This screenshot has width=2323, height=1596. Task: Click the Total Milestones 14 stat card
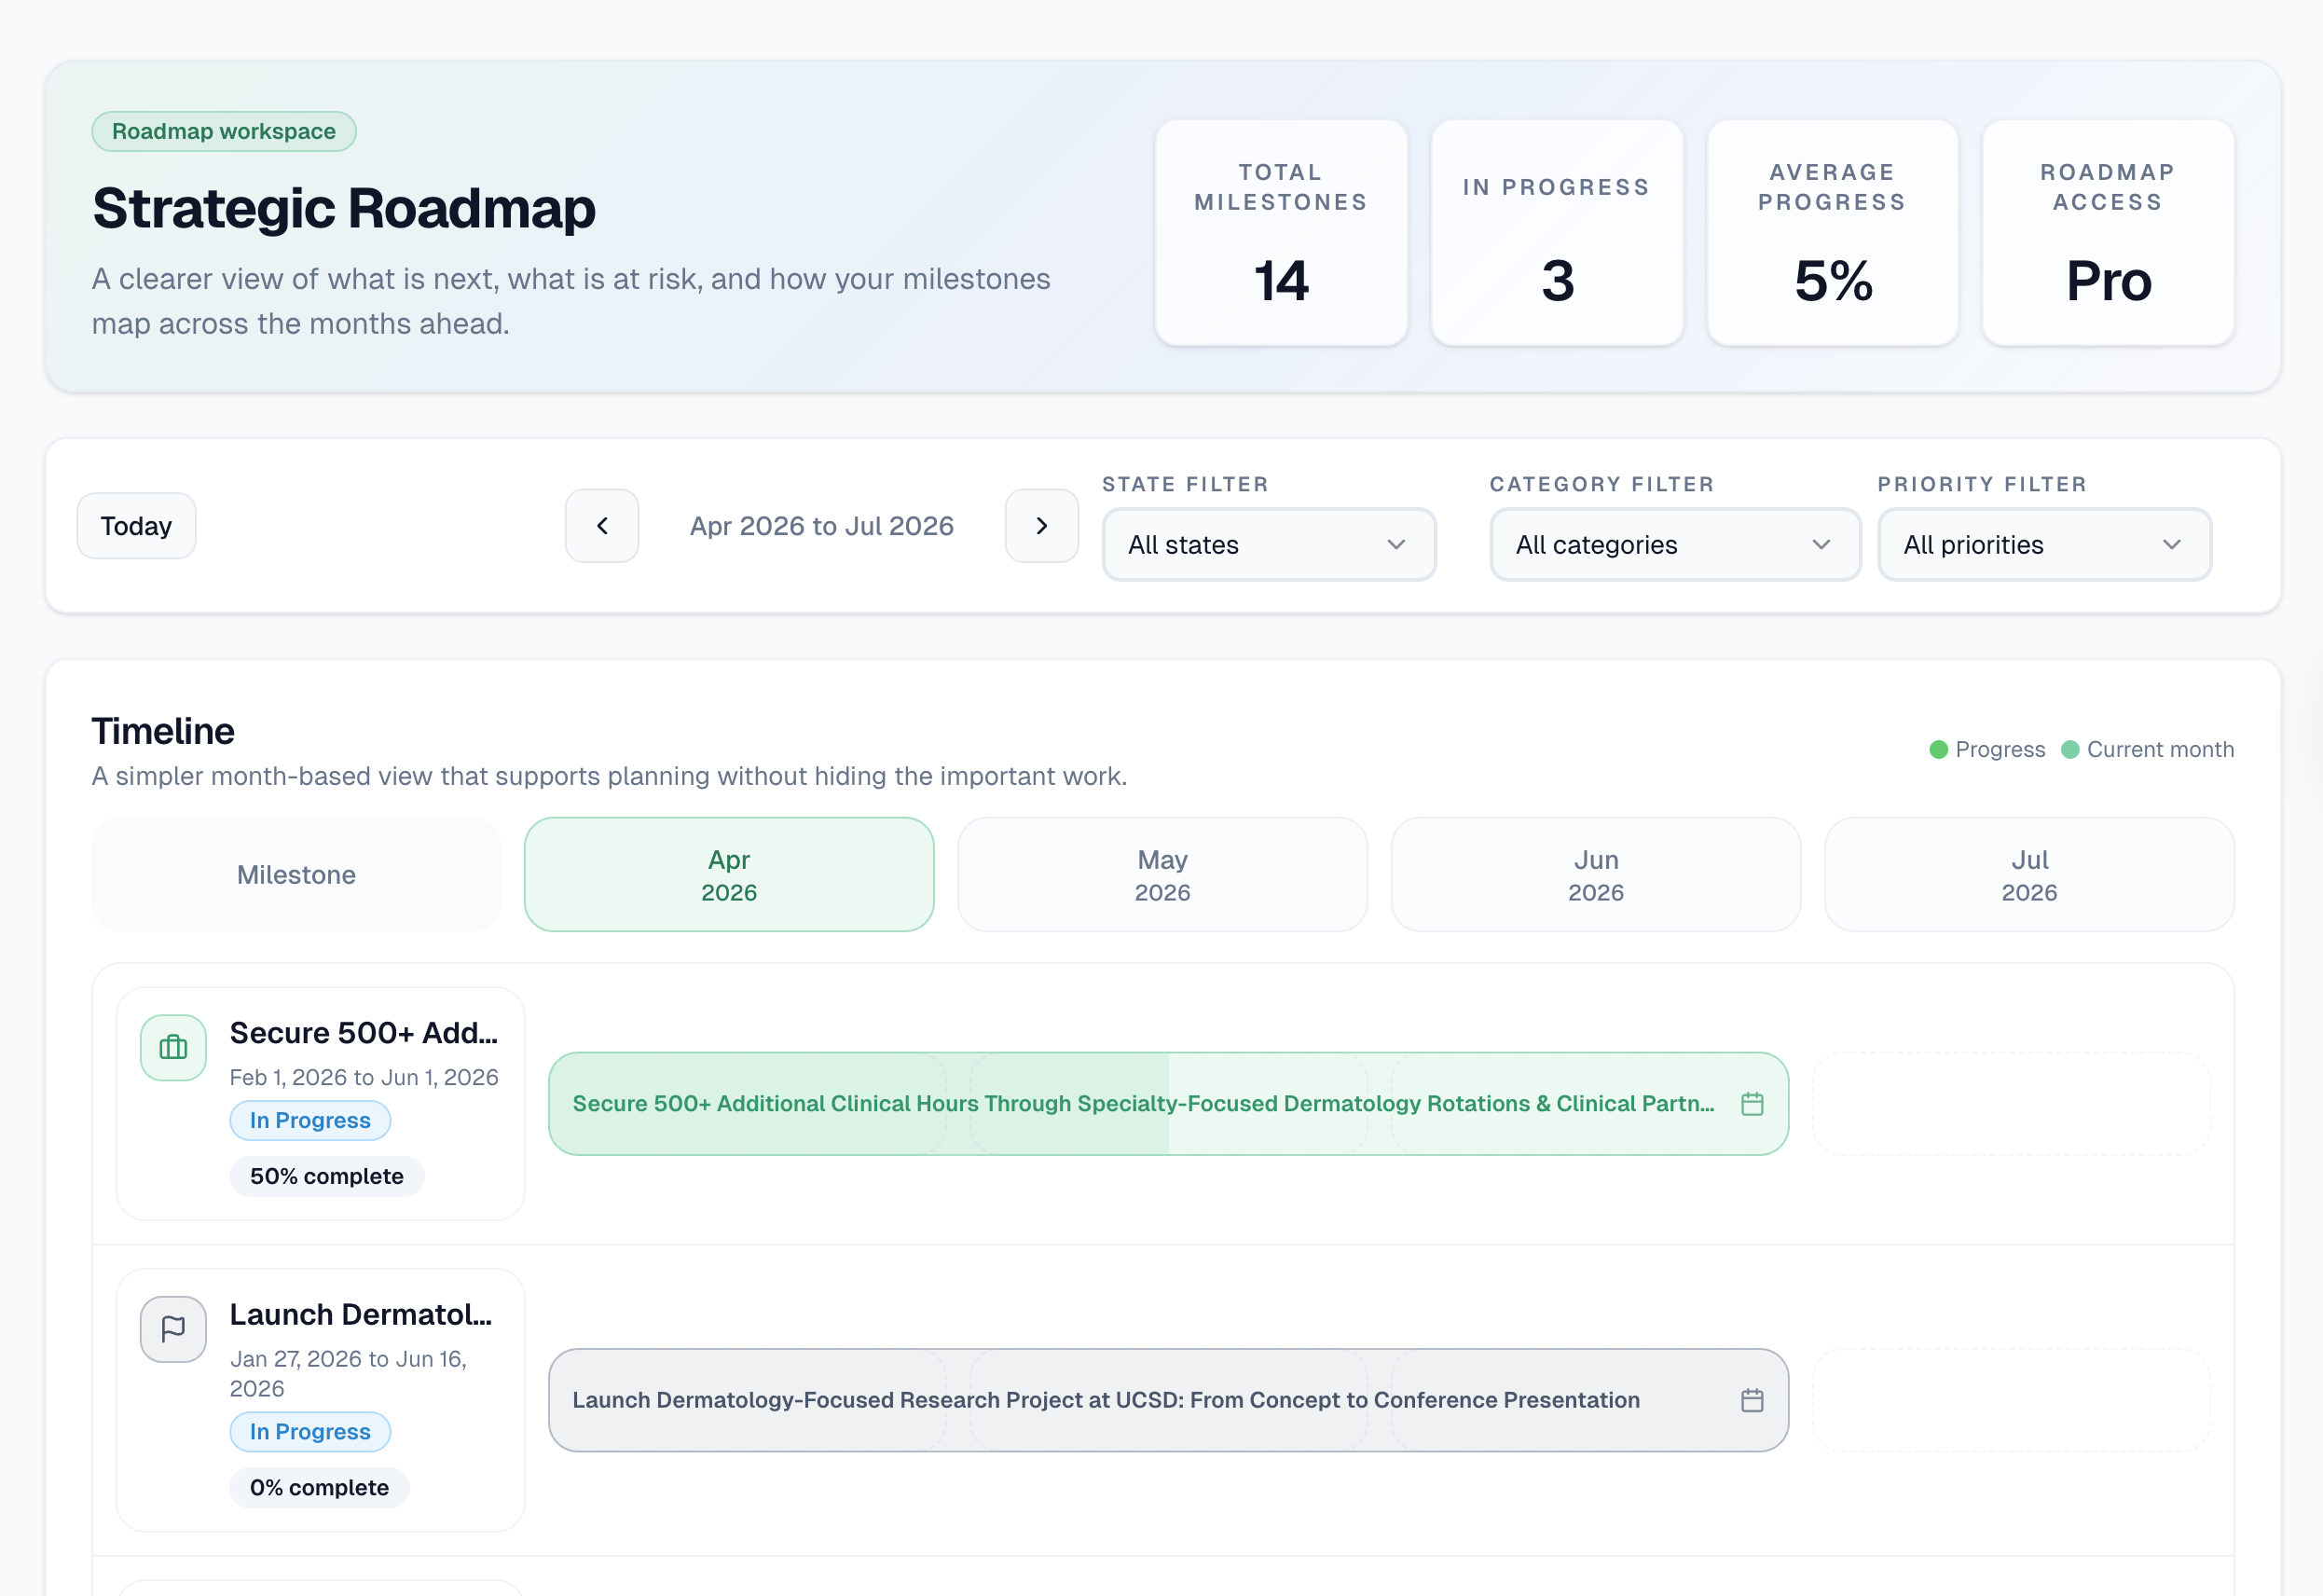click(x=1281, y=233)
